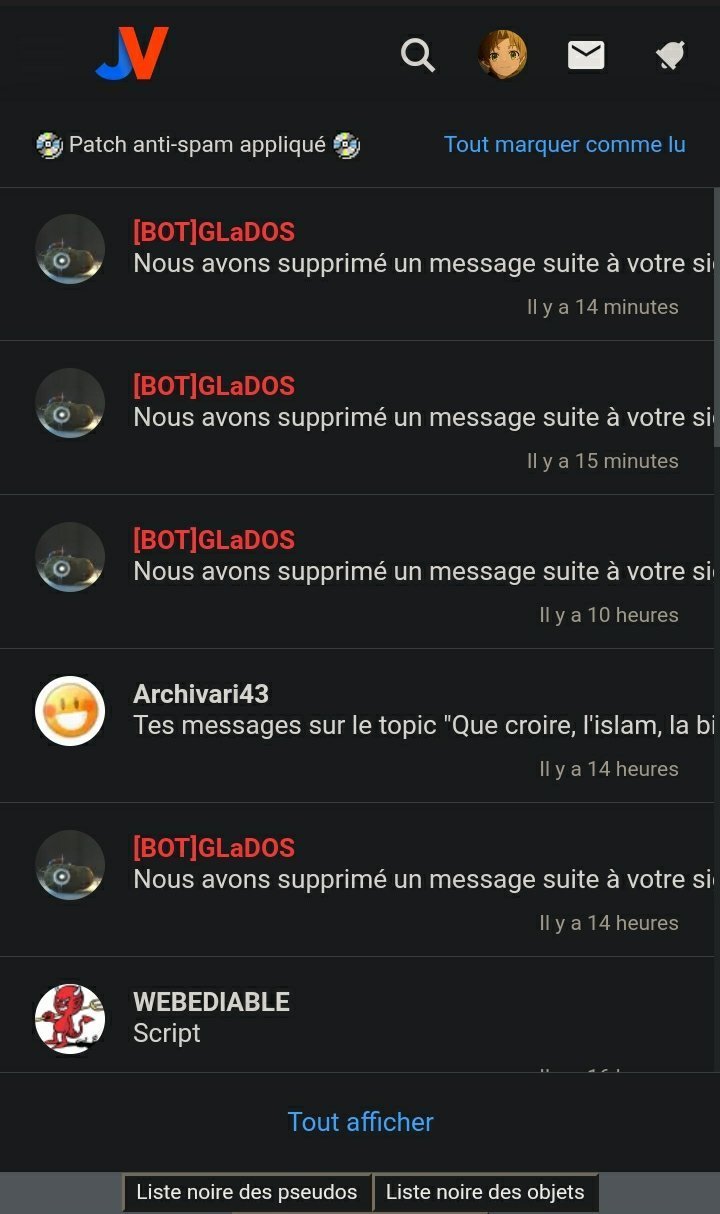The height and width of the screenshot is (1214, 720).
Task: Click the notification panel scrollbar
Action: click(x=717, y=316)
